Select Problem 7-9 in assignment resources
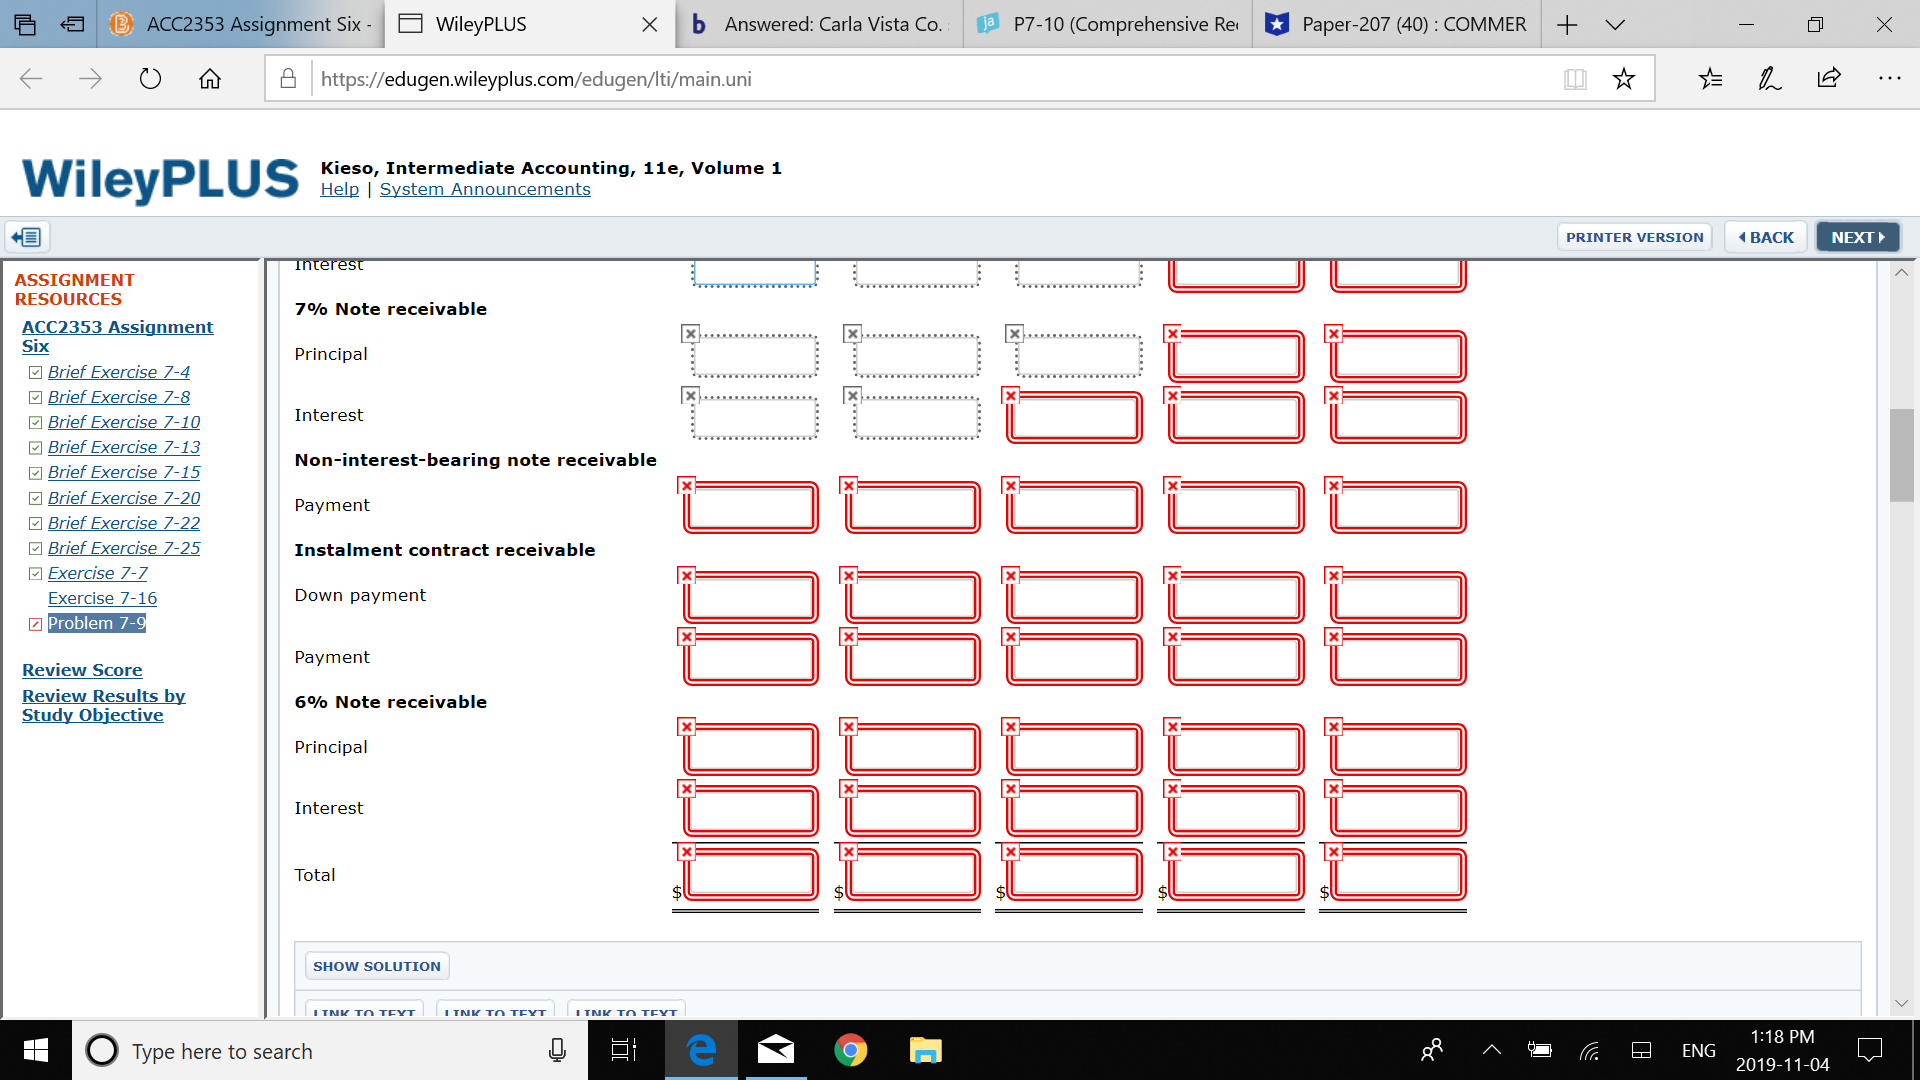The height and width of the screenshot is (1080, 1920). (95, 622)
